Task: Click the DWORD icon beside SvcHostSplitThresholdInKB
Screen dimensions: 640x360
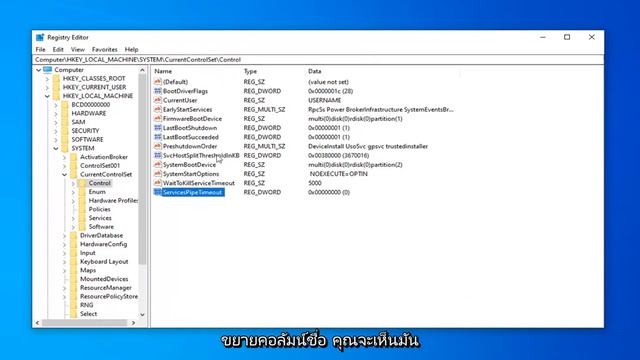Action: [x=158, y=155]
